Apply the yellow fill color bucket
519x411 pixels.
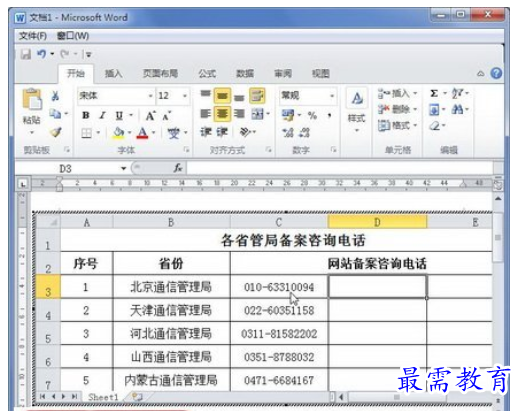coord(118,133)
